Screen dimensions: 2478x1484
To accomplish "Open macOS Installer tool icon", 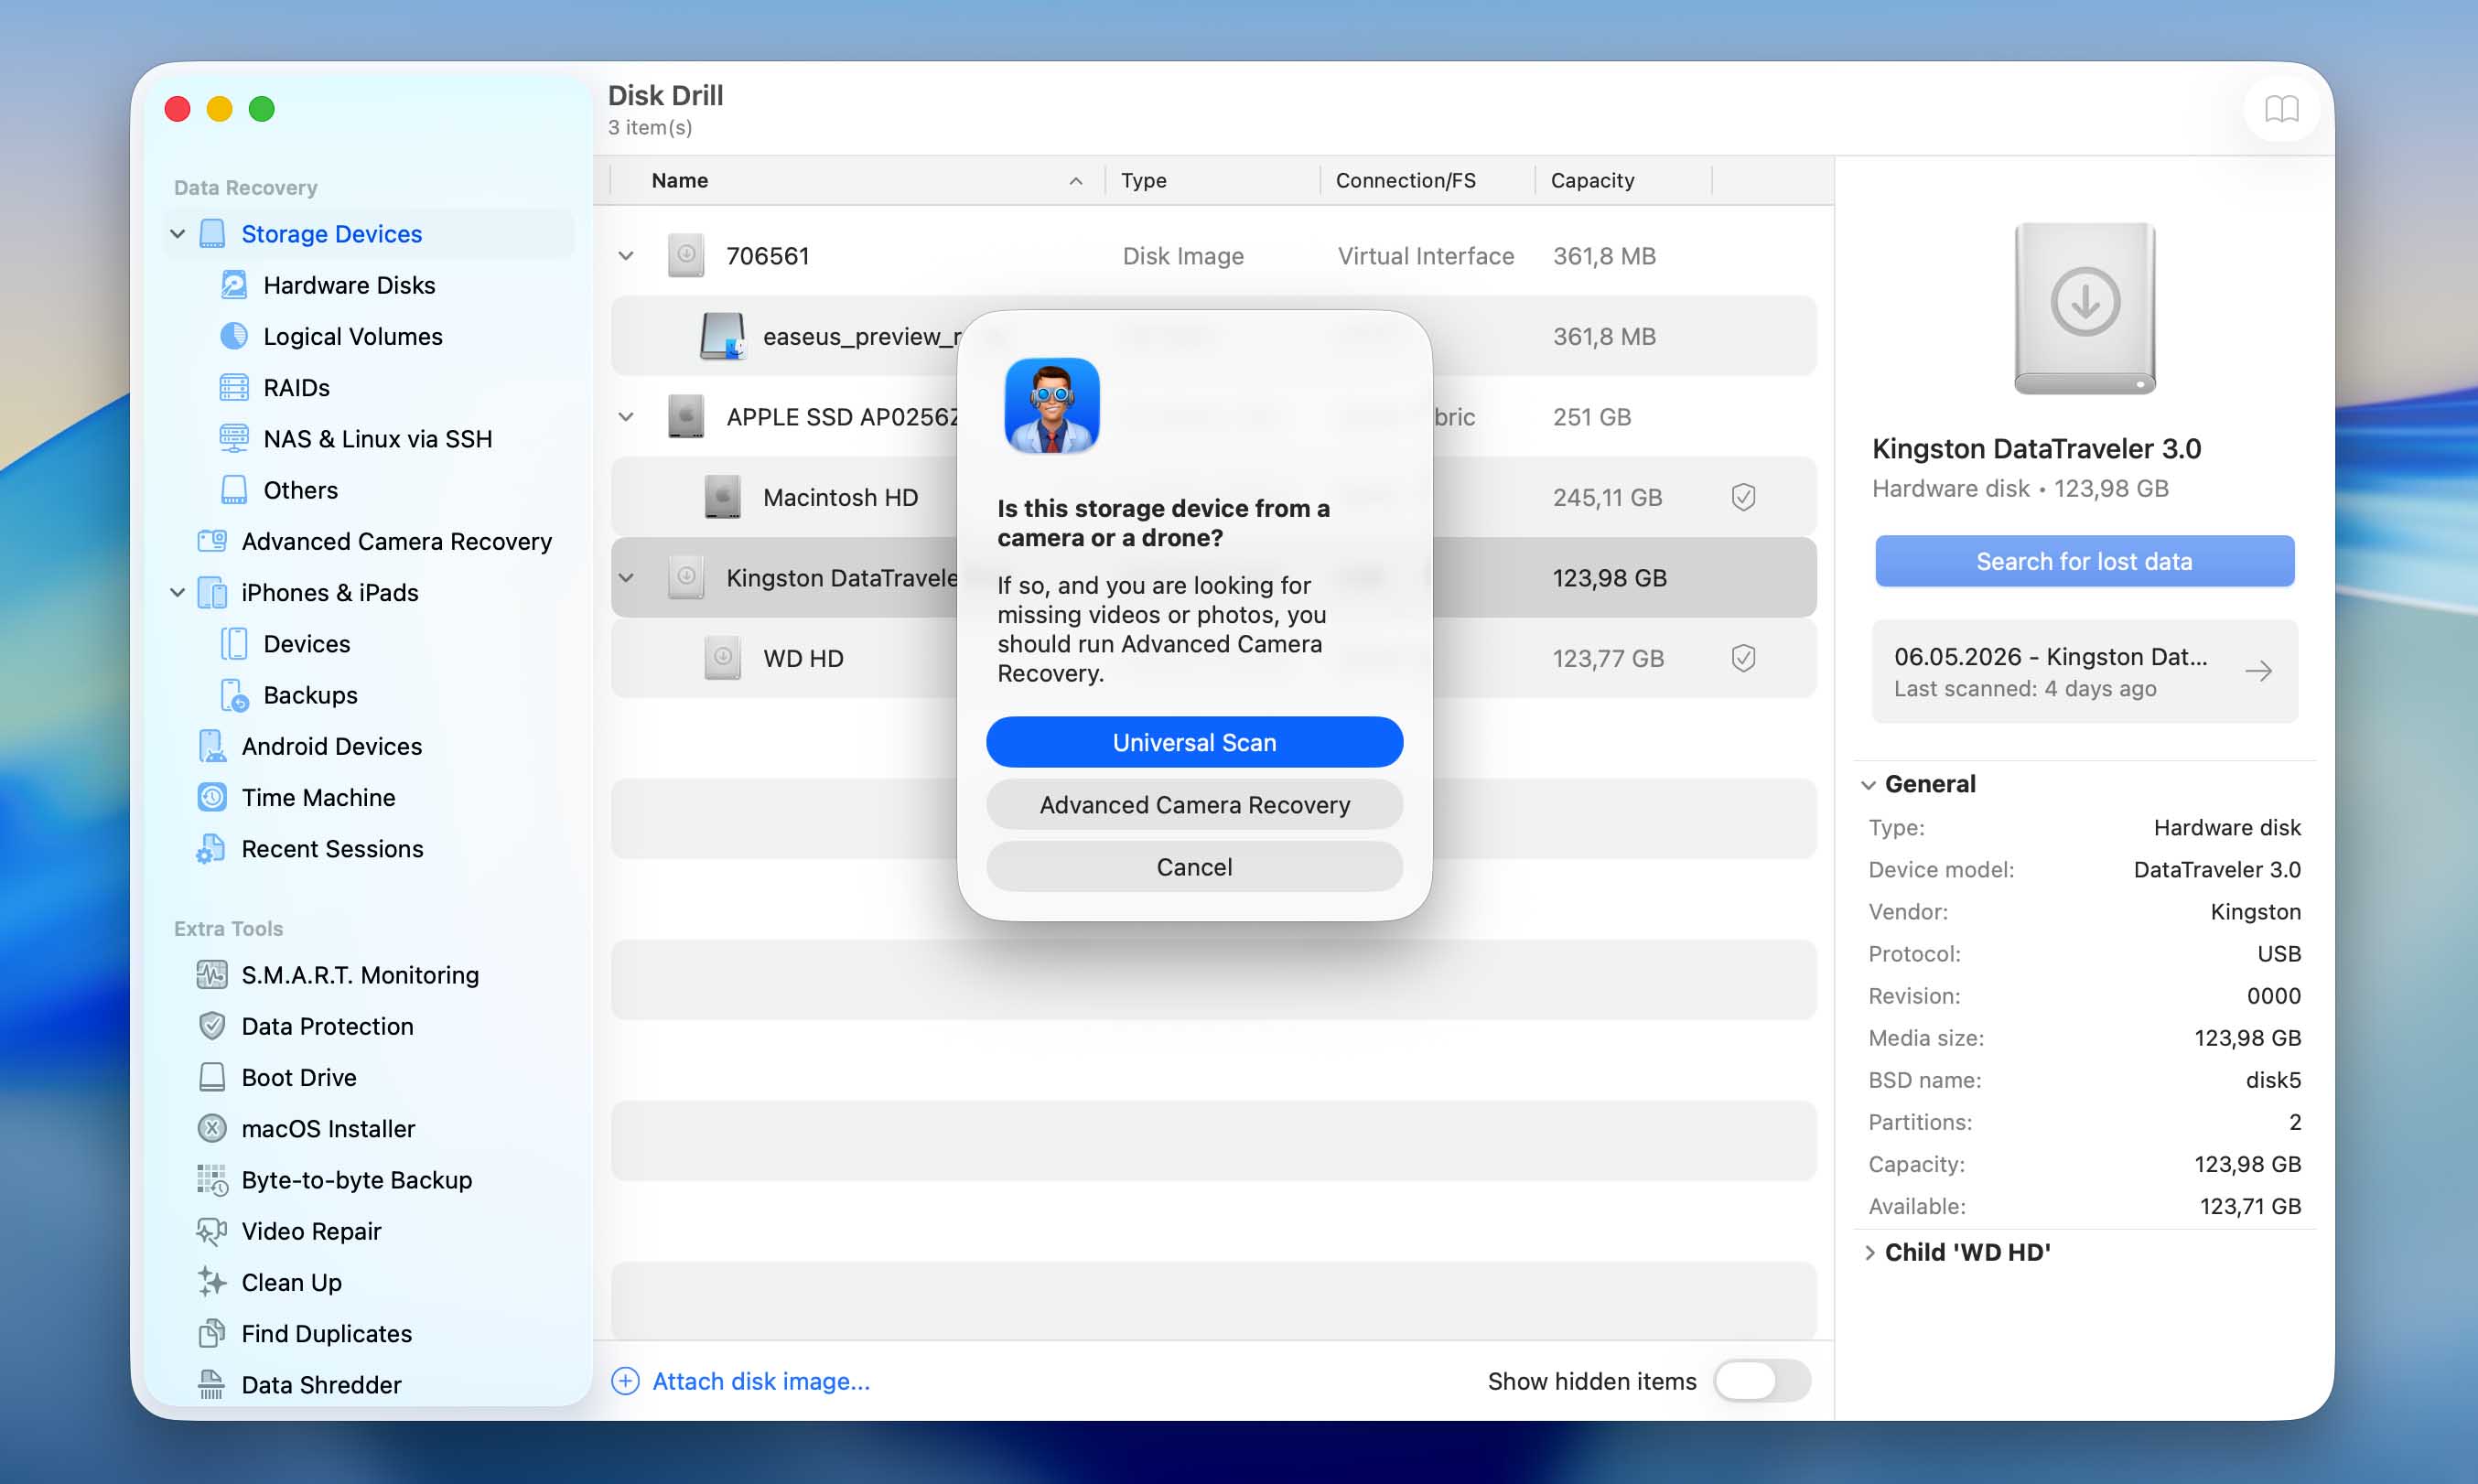I will click(x=212, y=1129).
